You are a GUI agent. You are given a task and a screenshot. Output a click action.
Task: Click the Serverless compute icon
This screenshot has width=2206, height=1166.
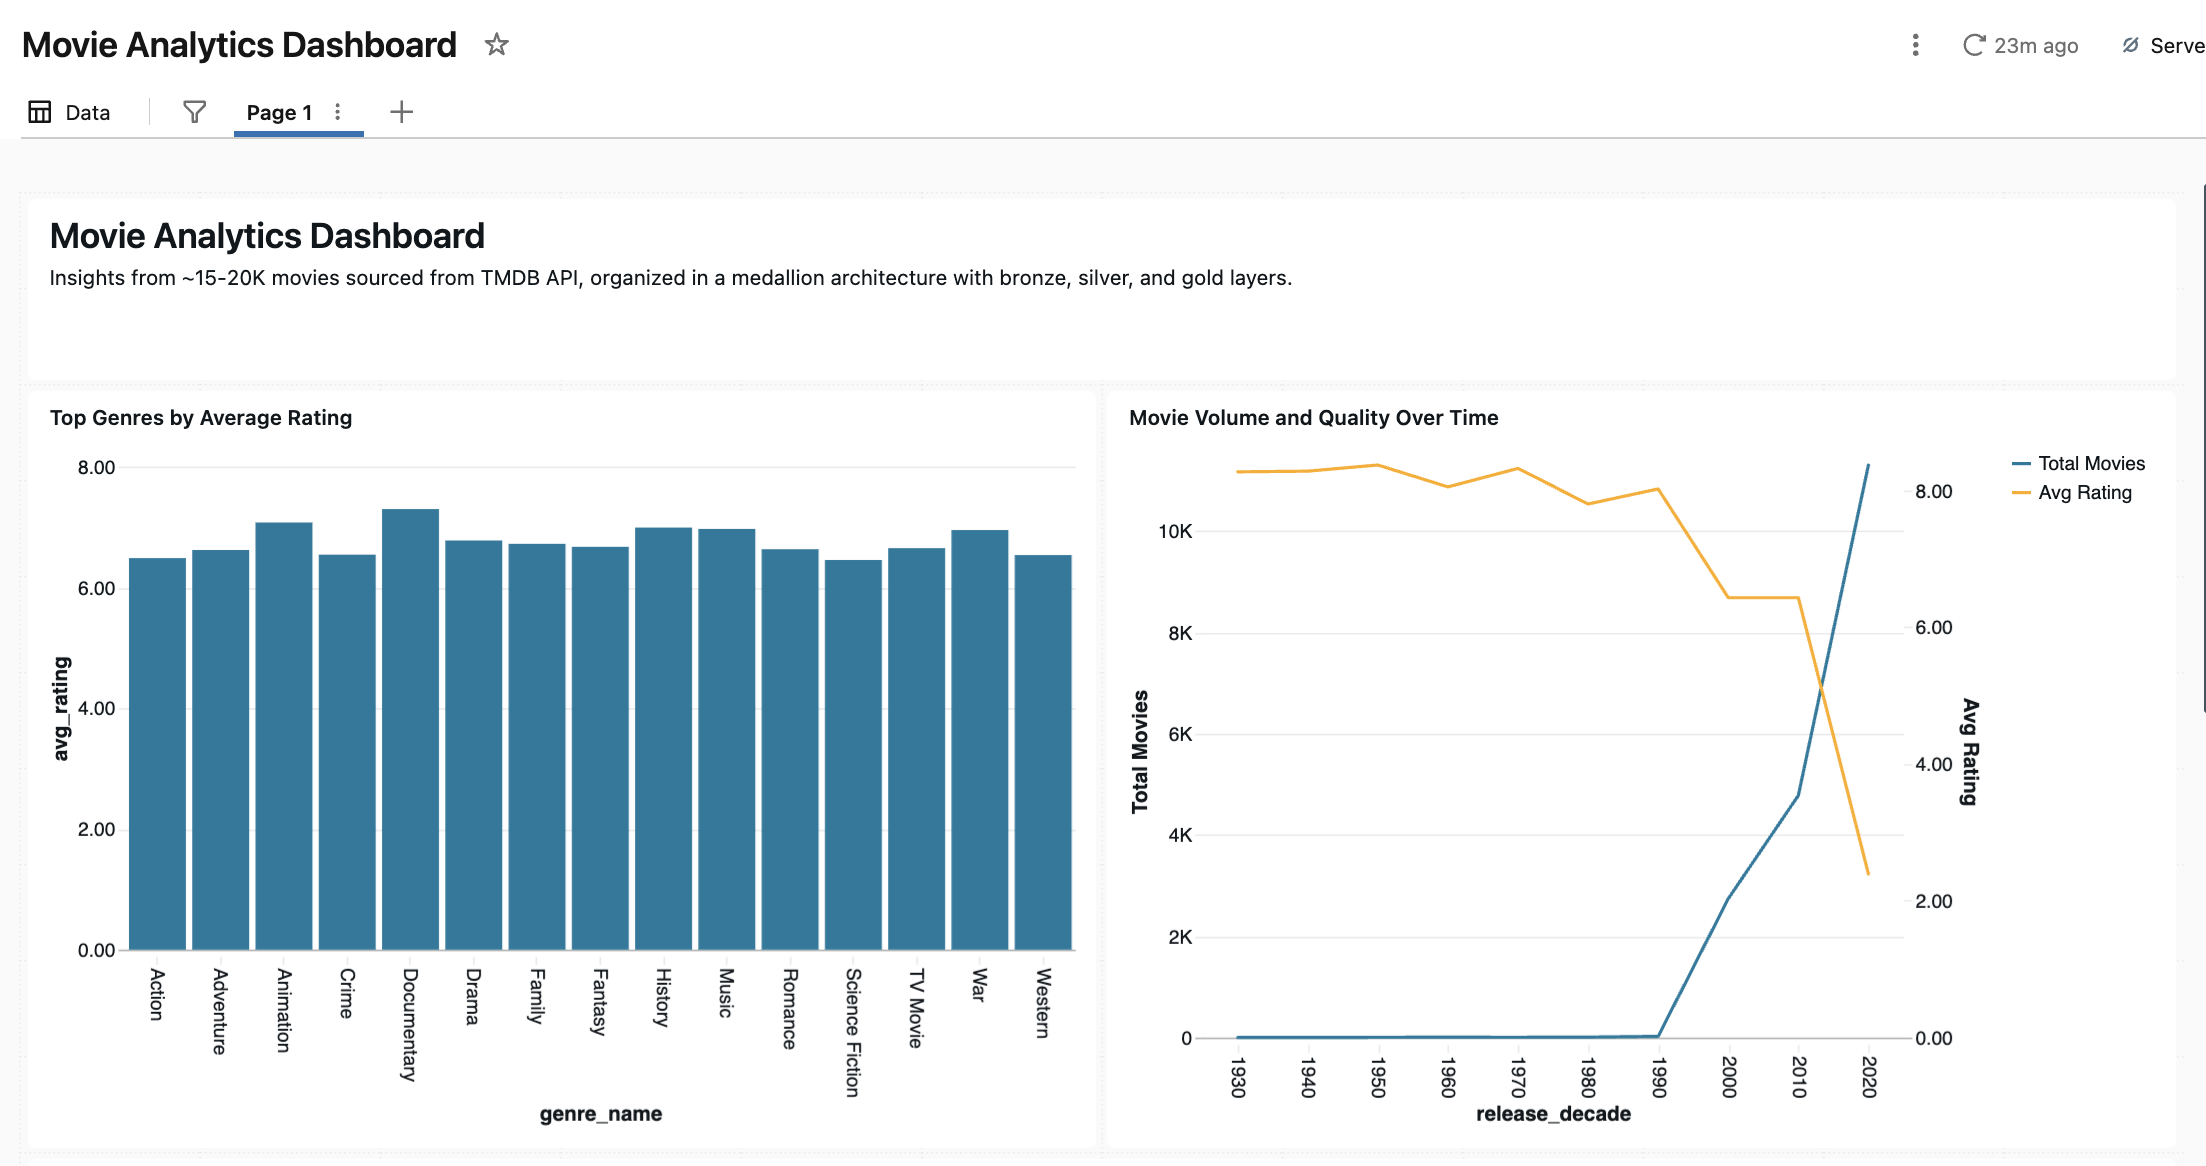pos(2131,45)
